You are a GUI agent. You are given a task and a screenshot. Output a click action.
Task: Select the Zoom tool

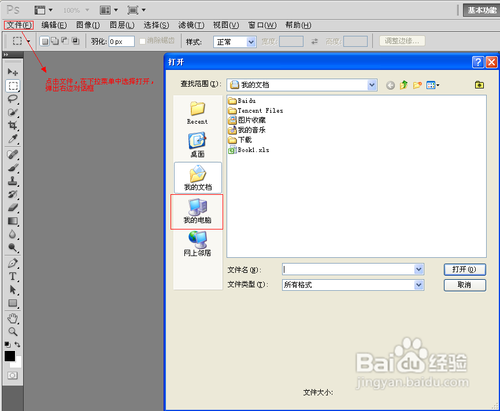pos(13,331)
